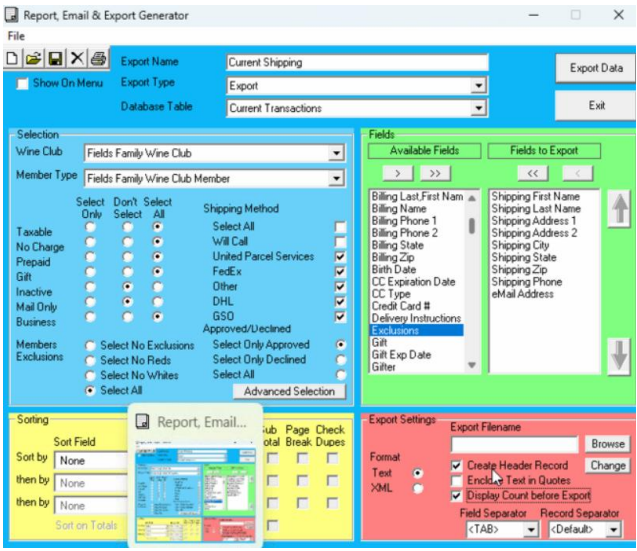637x551 pixels.
Task: Expand the Wine Club dropdown
Action: (x=336, y=153)
